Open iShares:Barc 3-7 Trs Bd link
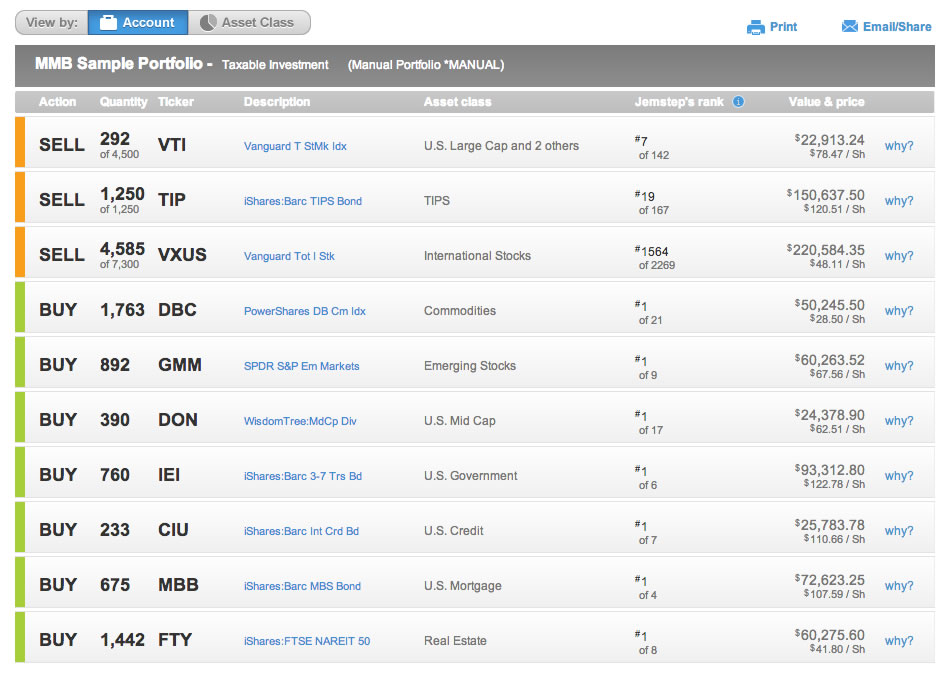Image resolution: width=948 pixels, height=673 pixels. (x=303, y=476)
